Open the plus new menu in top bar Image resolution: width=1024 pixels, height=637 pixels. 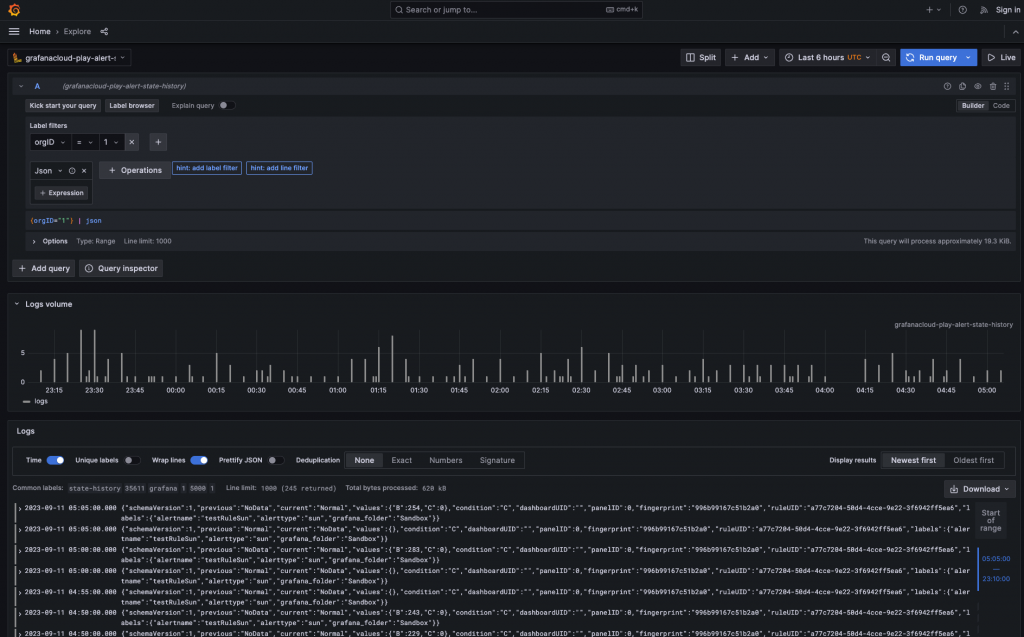[x=933, y=10]
